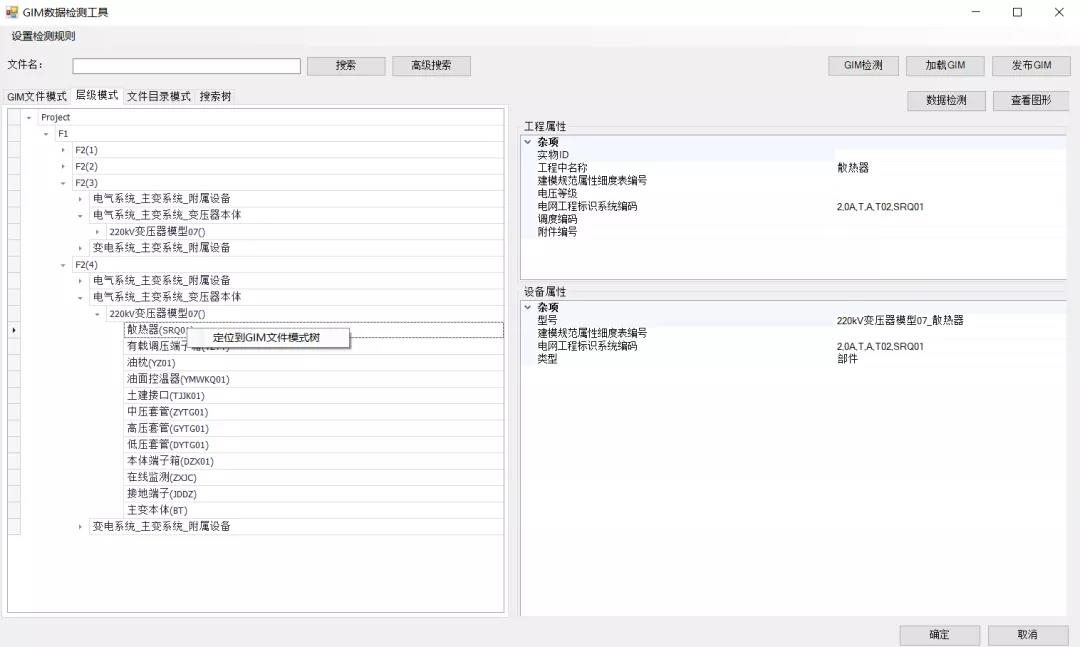Collapse 220kV变压器模型07() under F2(4)
Viewport: 1080px width, 647px height.
(97, 314)
